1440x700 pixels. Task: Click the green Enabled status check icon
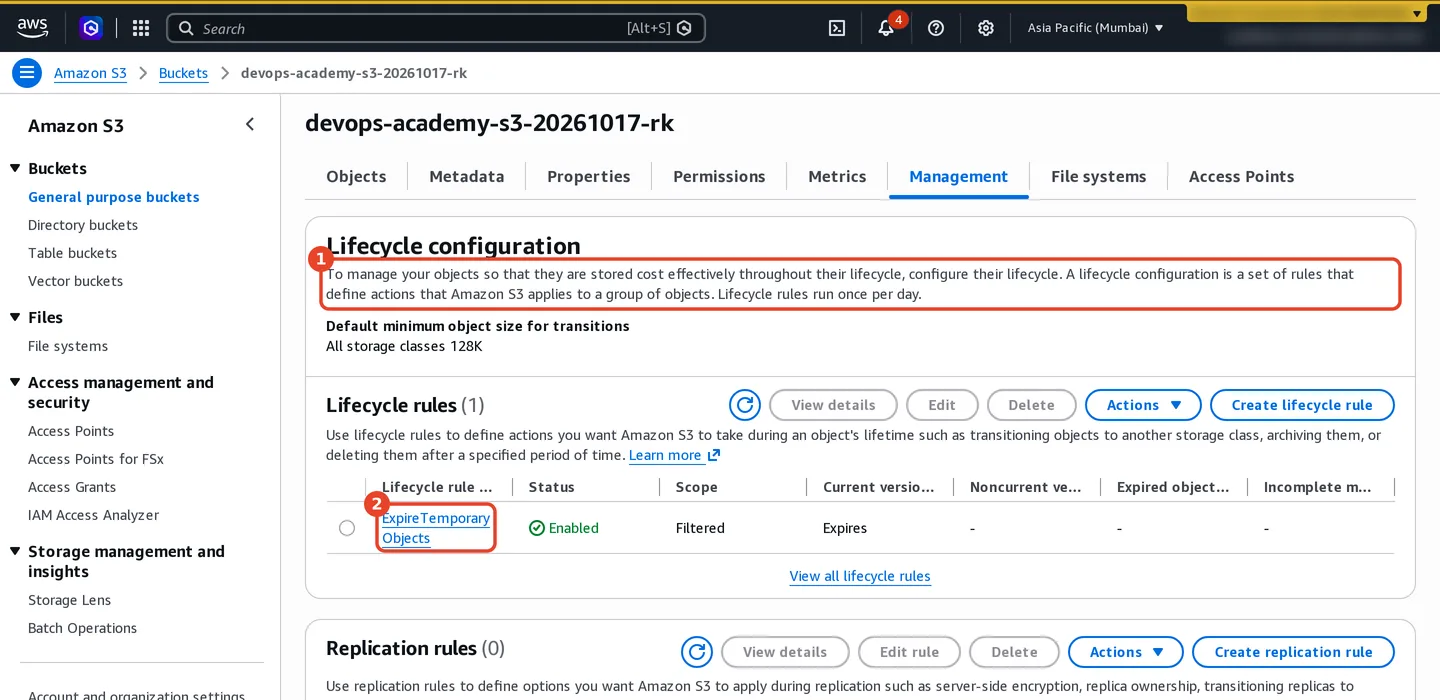coord(537,528)
